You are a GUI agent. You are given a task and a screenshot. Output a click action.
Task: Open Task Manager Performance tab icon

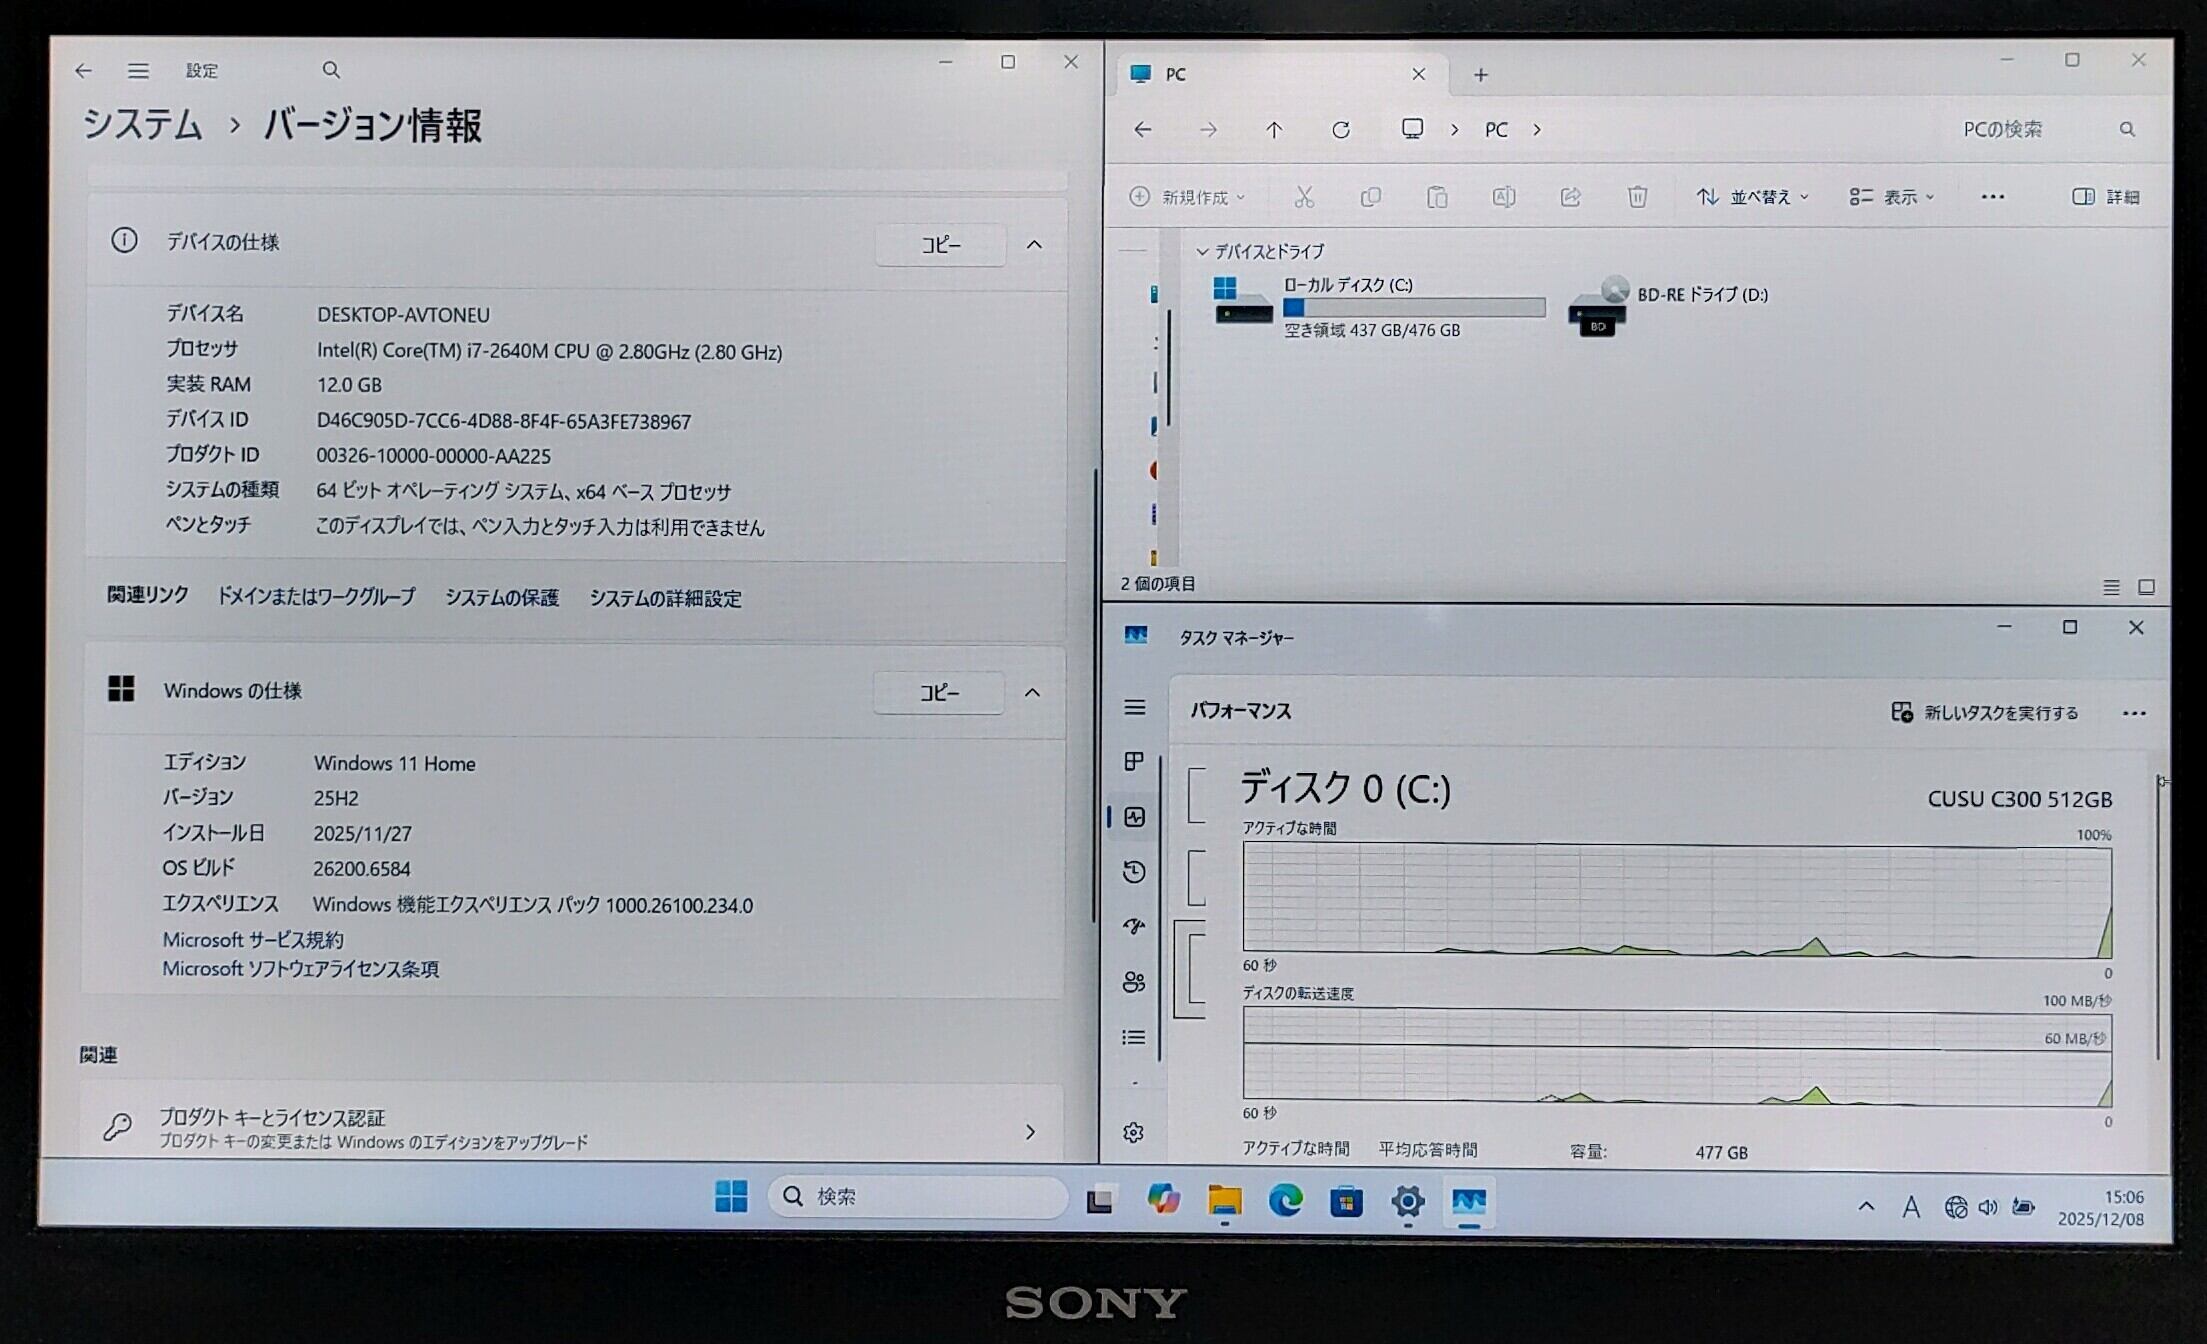[1134, 817]
